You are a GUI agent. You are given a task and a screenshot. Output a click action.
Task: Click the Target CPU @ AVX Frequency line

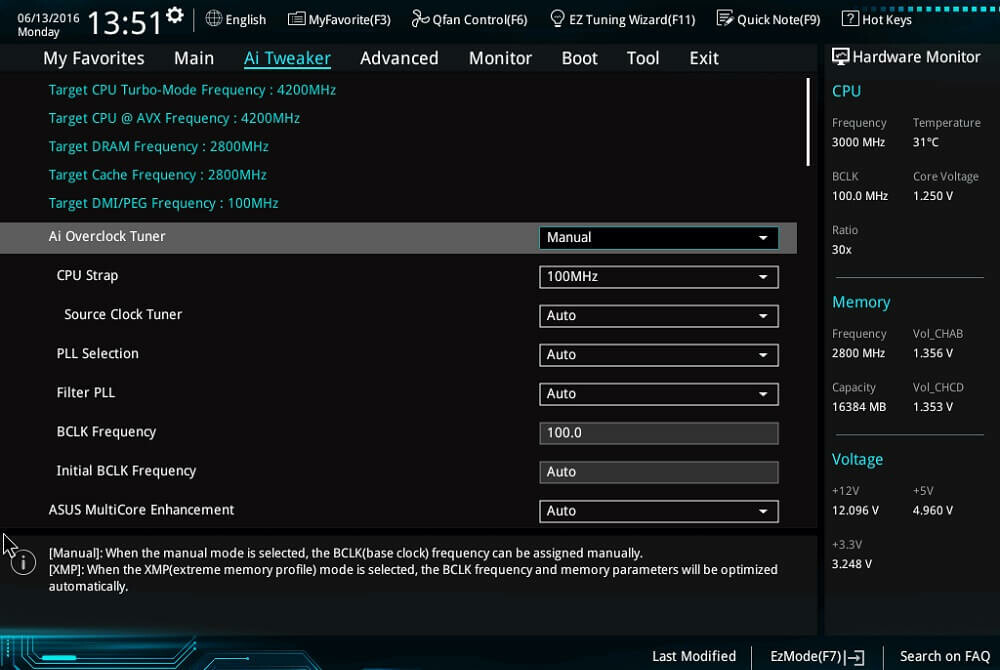tap(174, 118)
